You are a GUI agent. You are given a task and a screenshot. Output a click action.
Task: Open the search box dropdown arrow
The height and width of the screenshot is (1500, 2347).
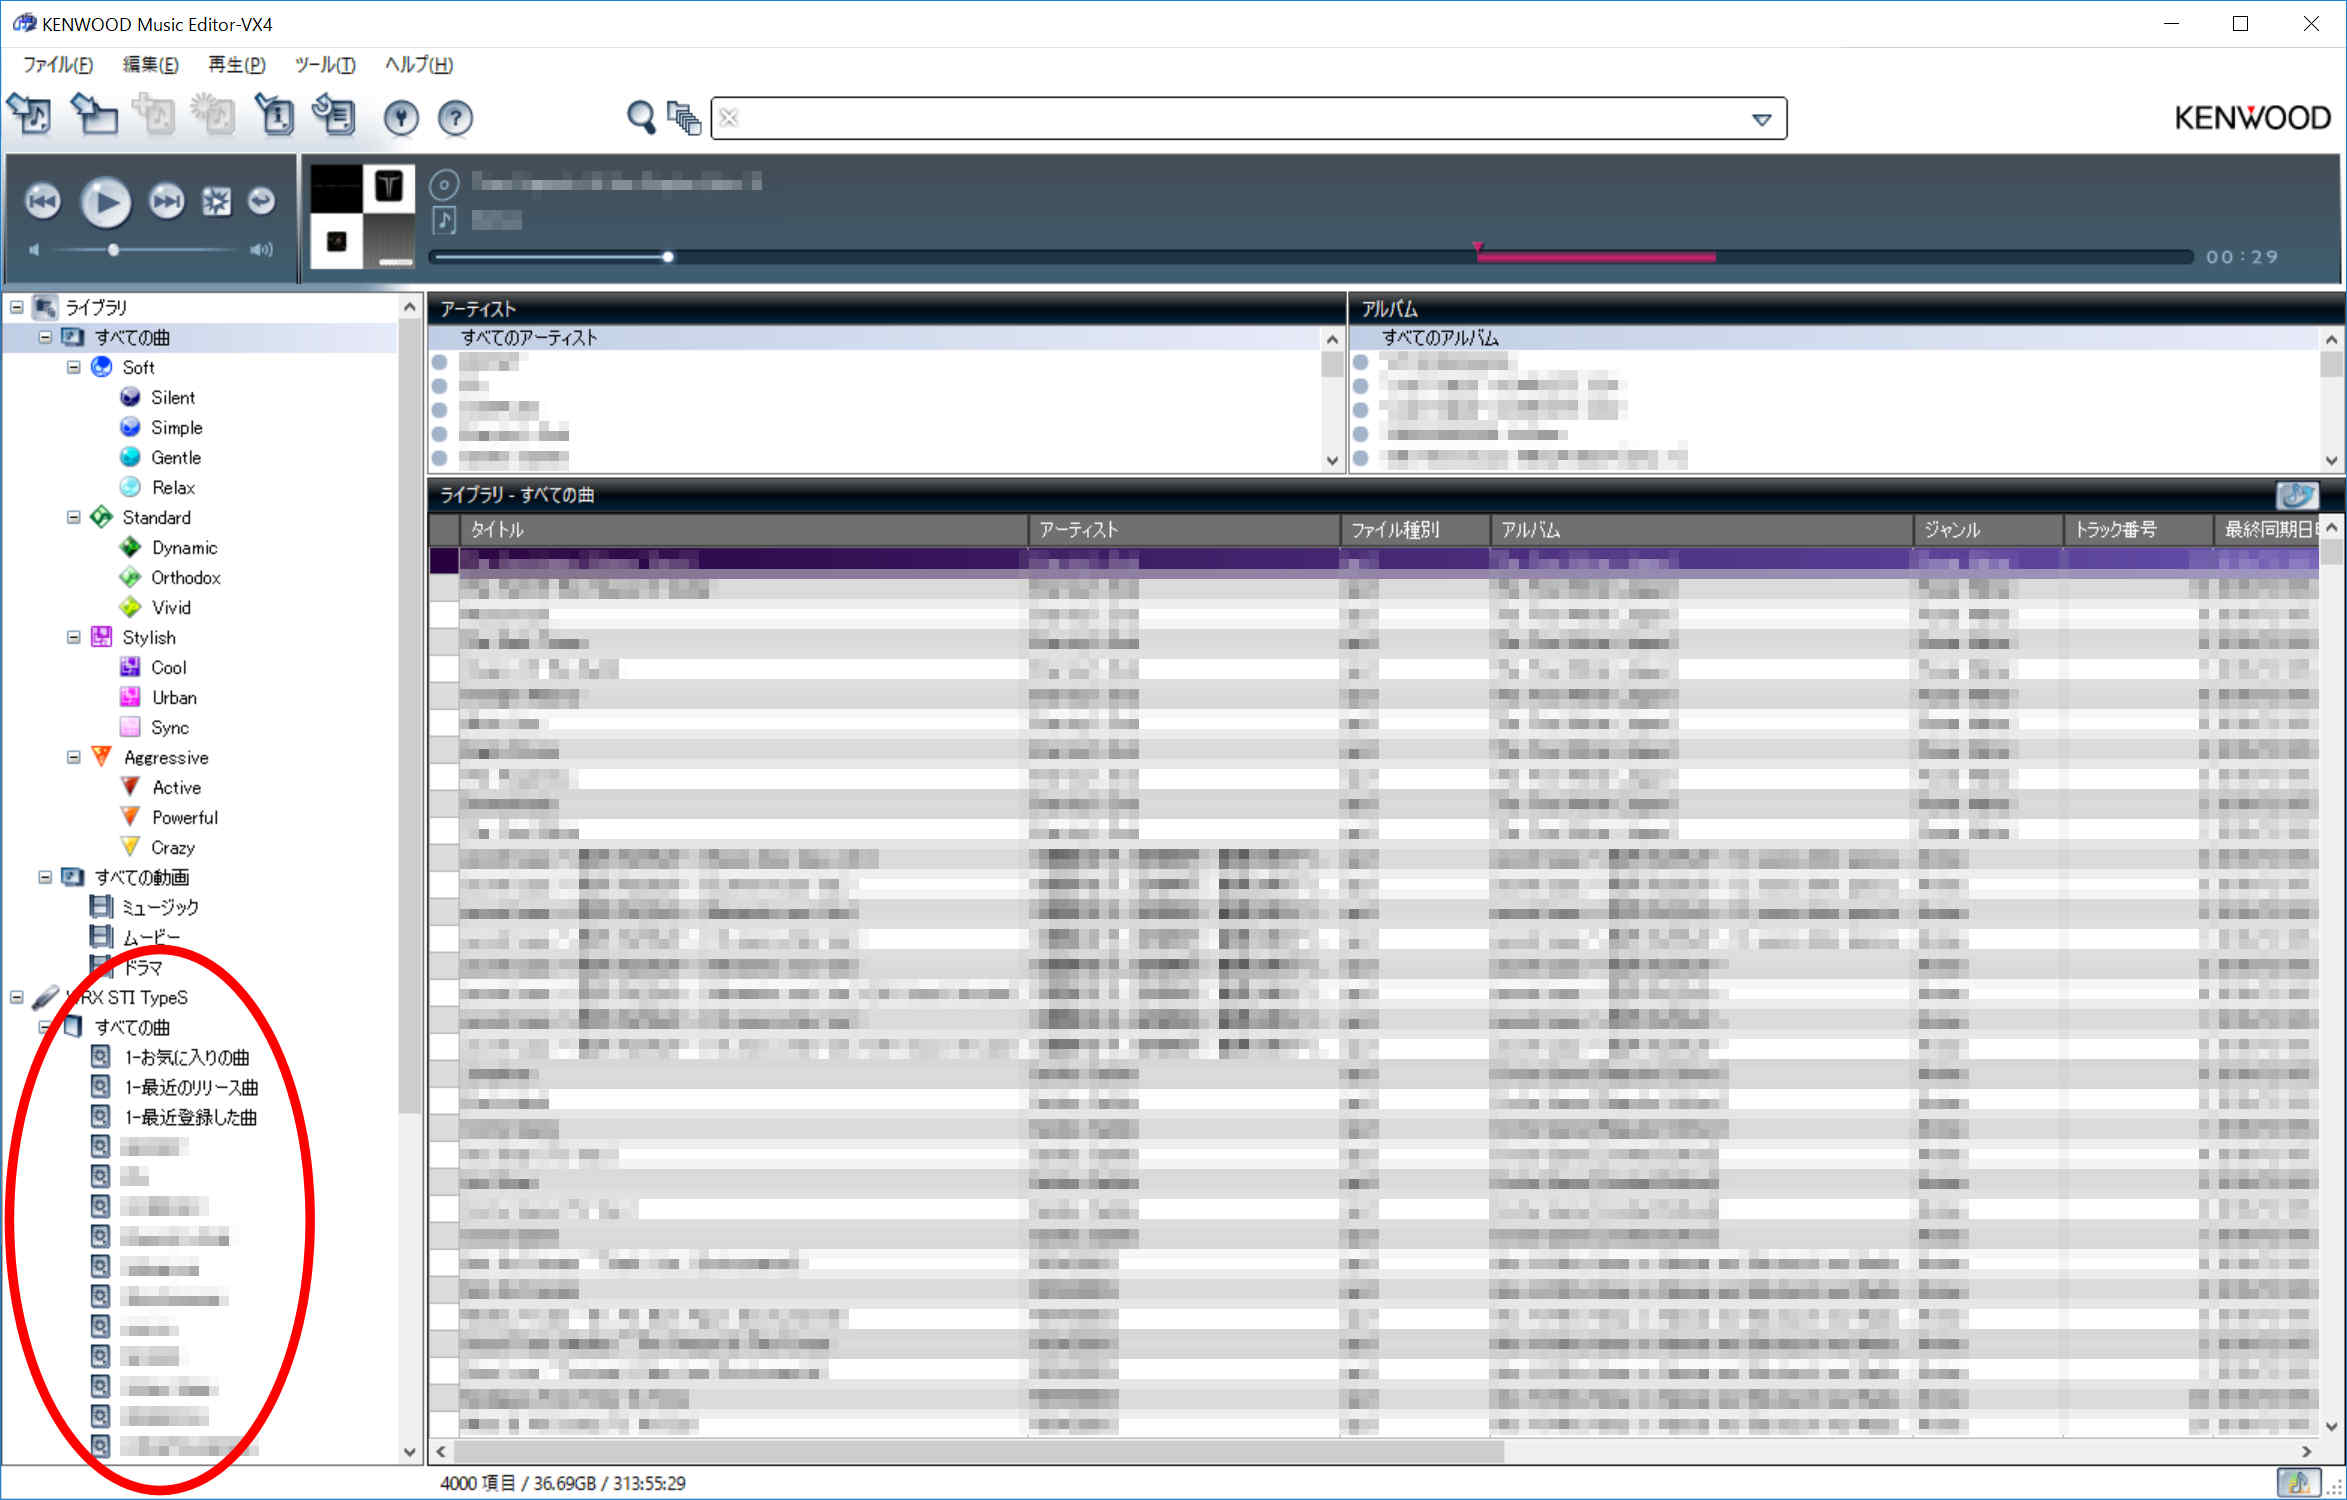click(x=1762, y=120)
